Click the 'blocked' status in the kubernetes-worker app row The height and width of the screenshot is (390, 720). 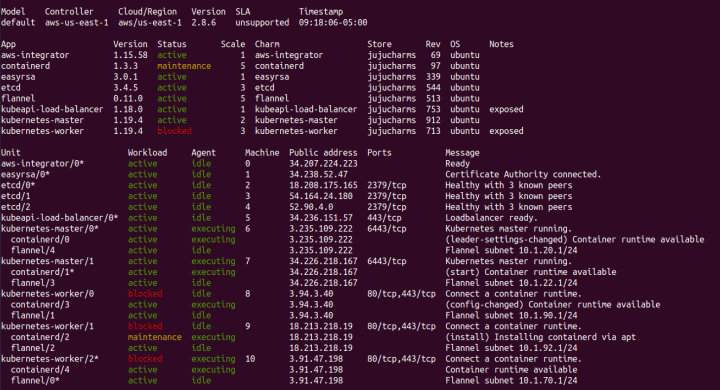pos(174,131)
